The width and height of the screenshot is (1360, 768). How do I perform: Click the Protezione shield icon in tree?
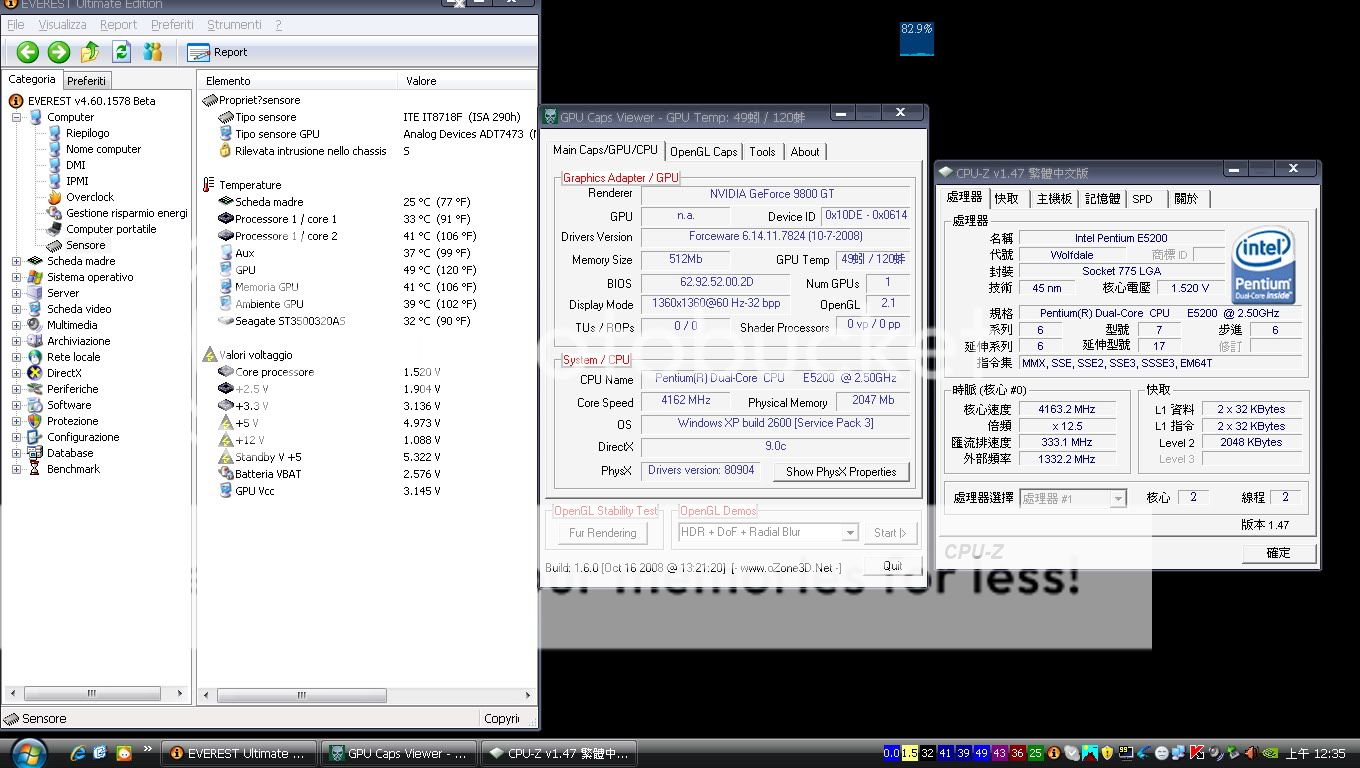tap(35, 421)
